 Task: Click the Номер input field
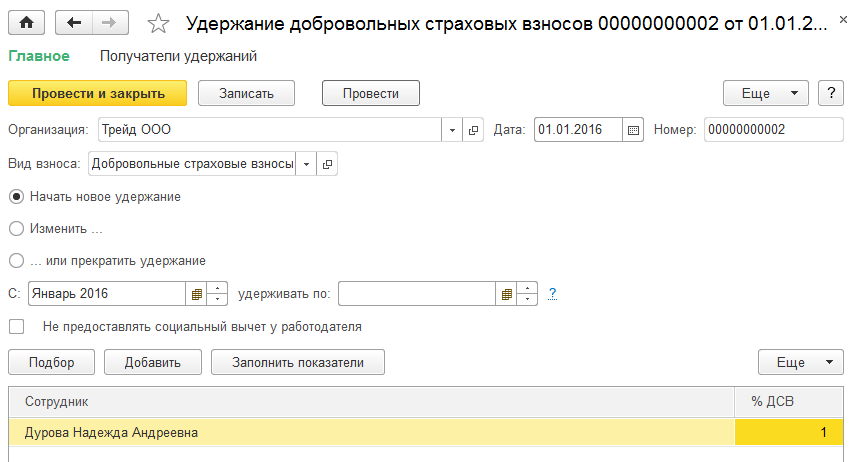click(x=773, y=130)
